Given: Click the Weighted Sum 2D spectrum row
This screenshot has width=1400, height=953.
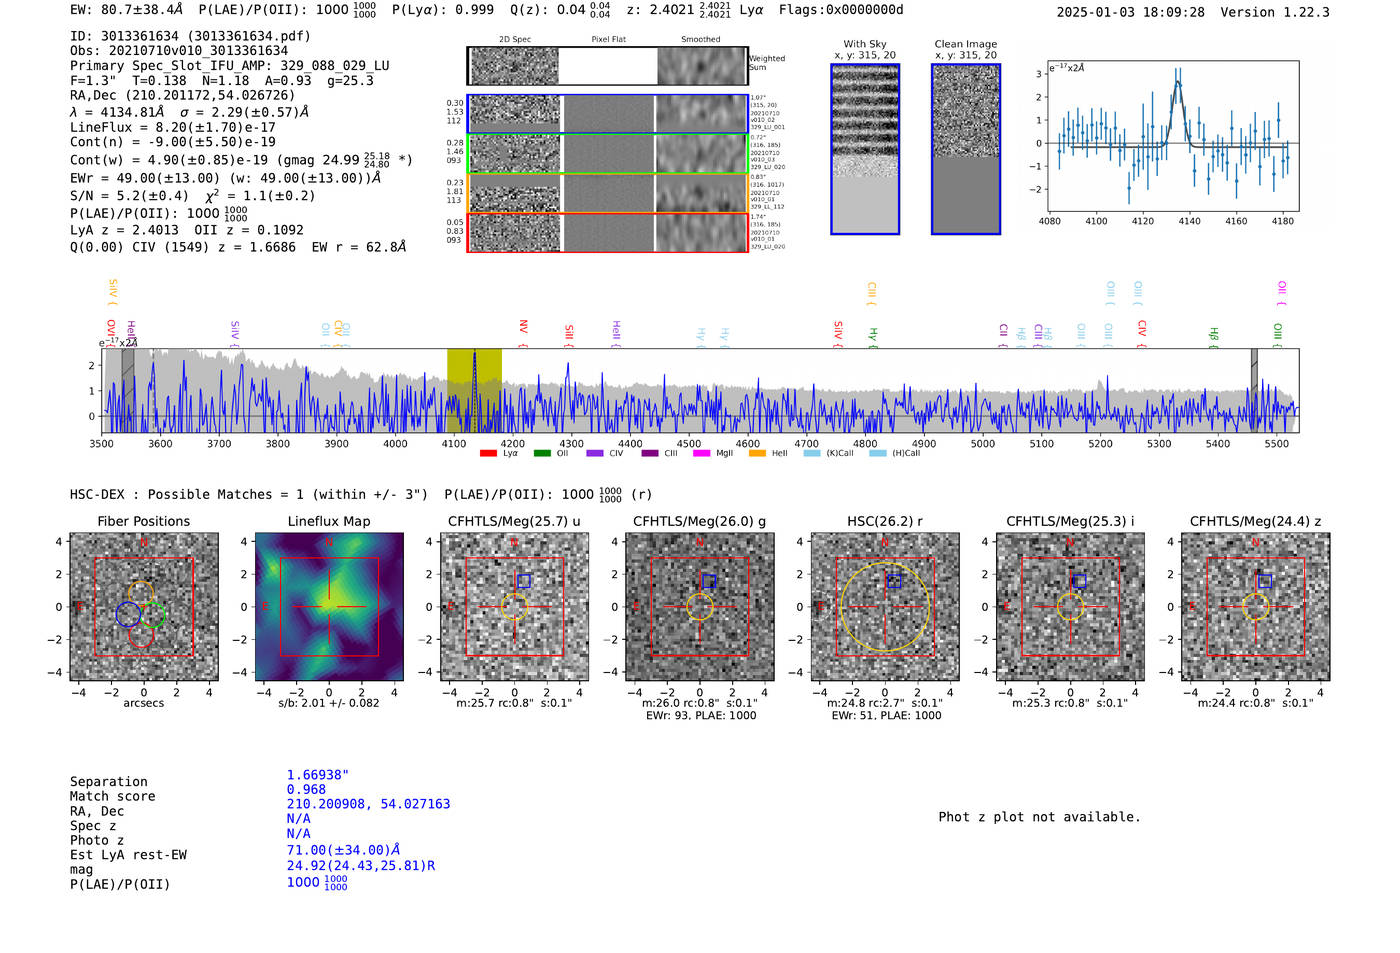Looking at the screenshot, I should (607, 66).
